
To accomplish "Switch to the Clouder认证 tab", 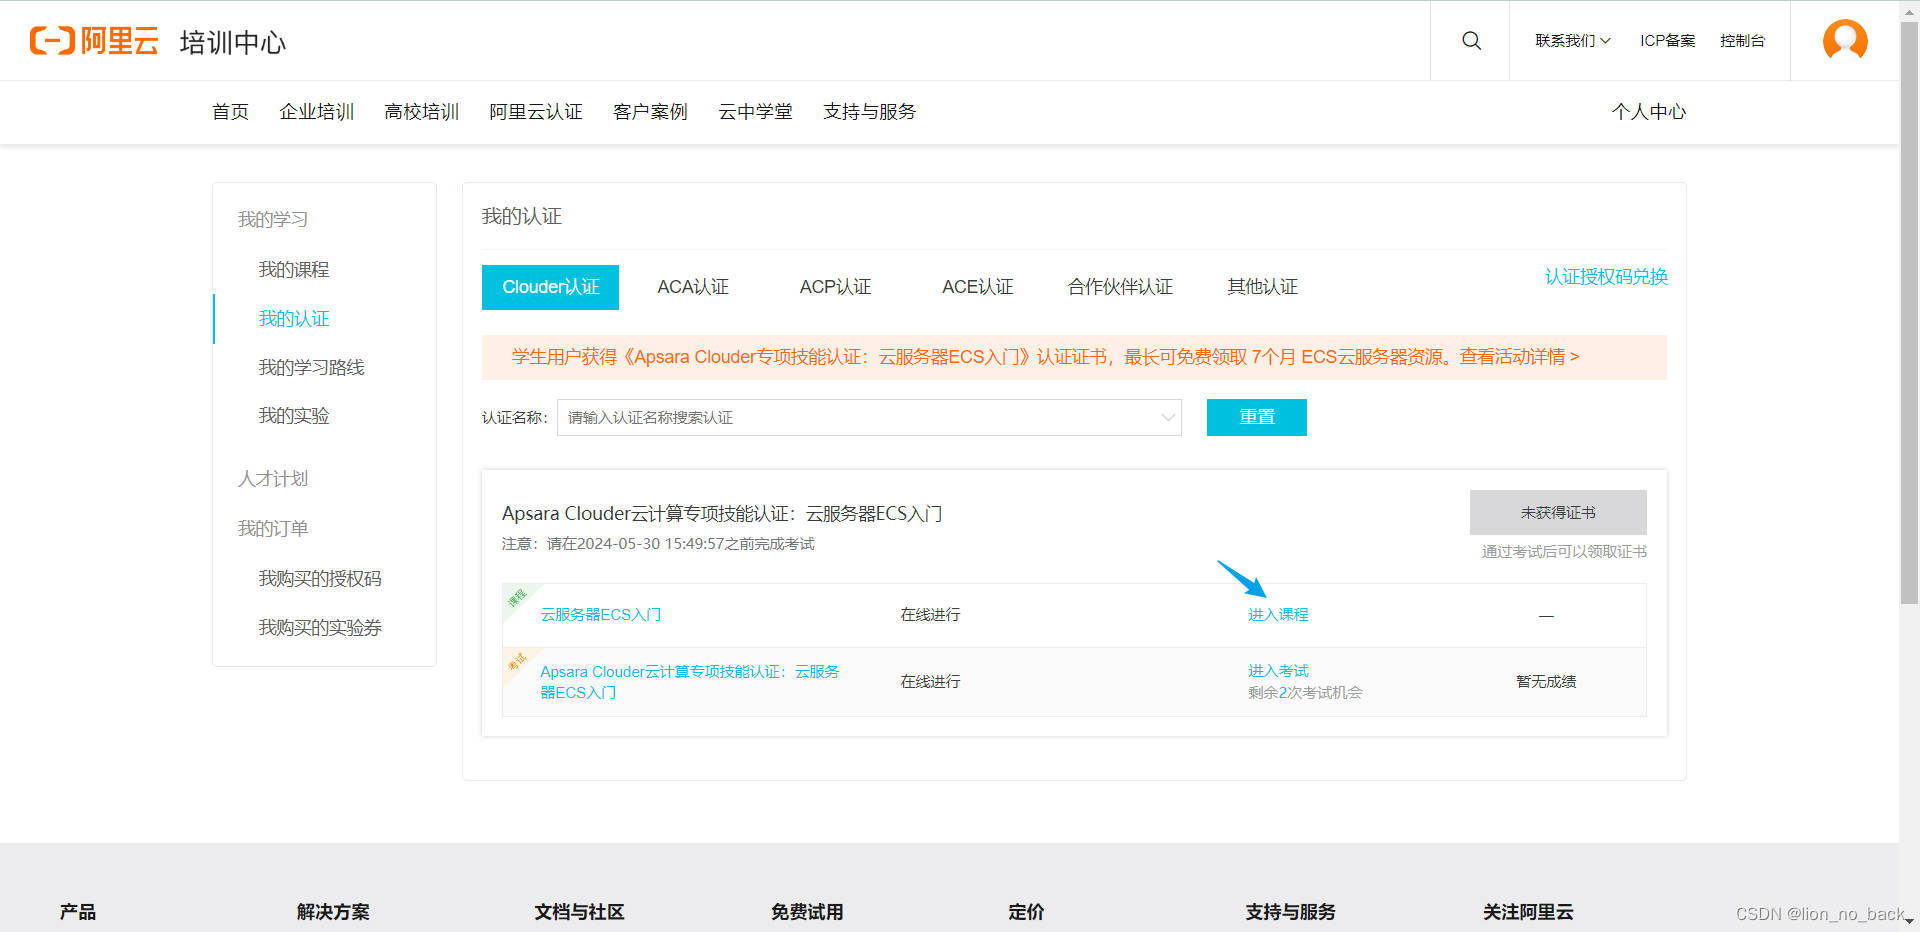I will coord(550,287).
